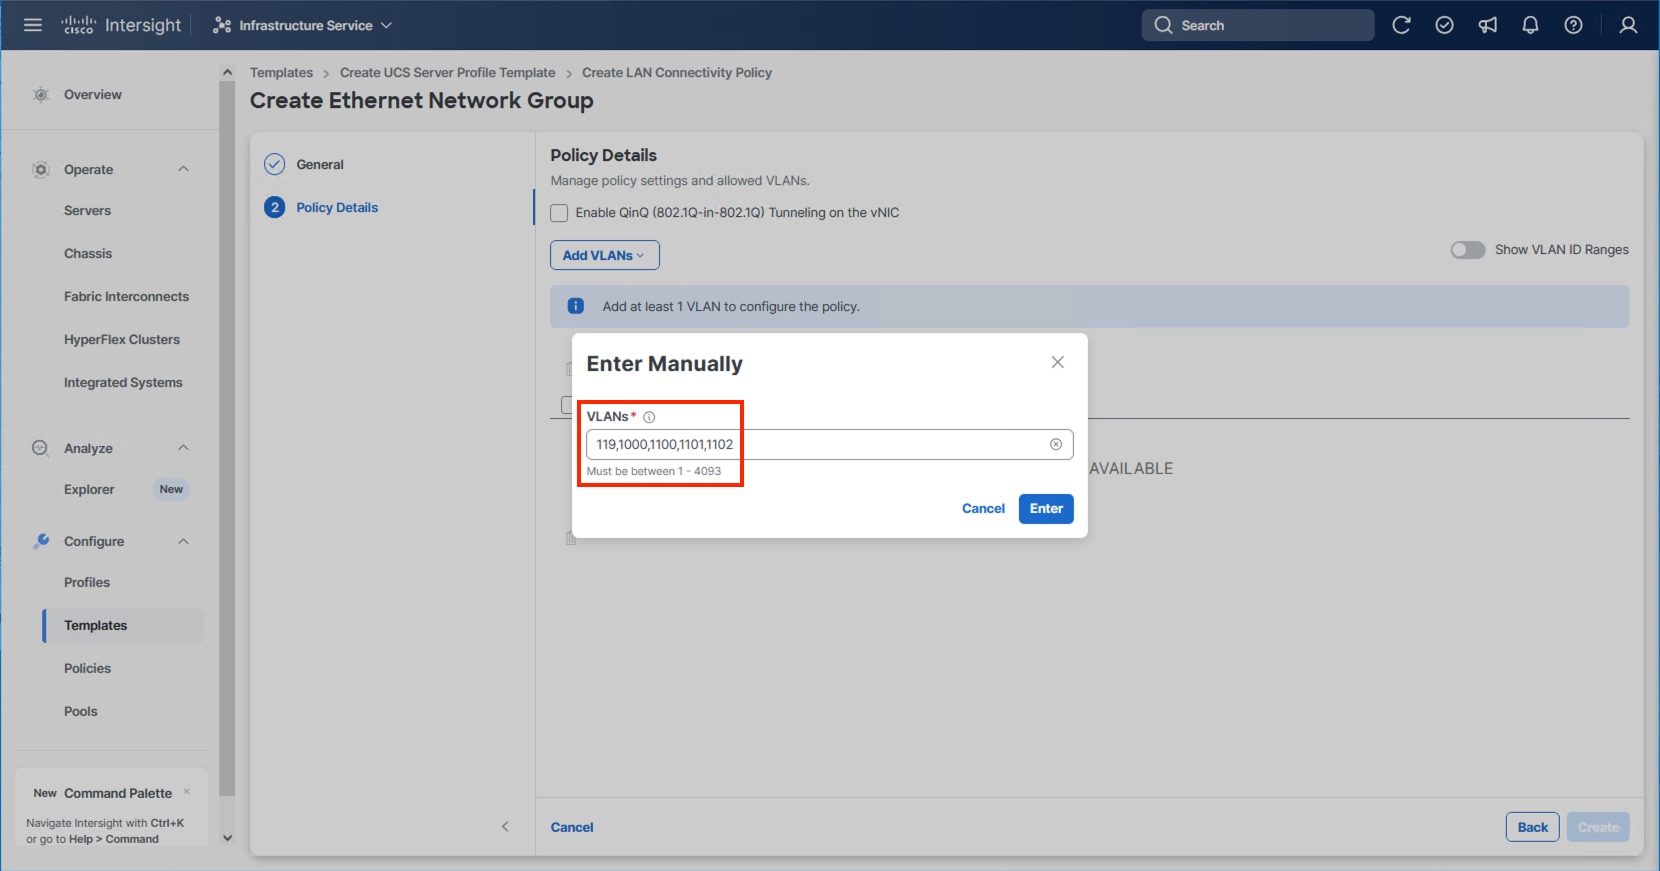Go to Overview

click(93, 94)
